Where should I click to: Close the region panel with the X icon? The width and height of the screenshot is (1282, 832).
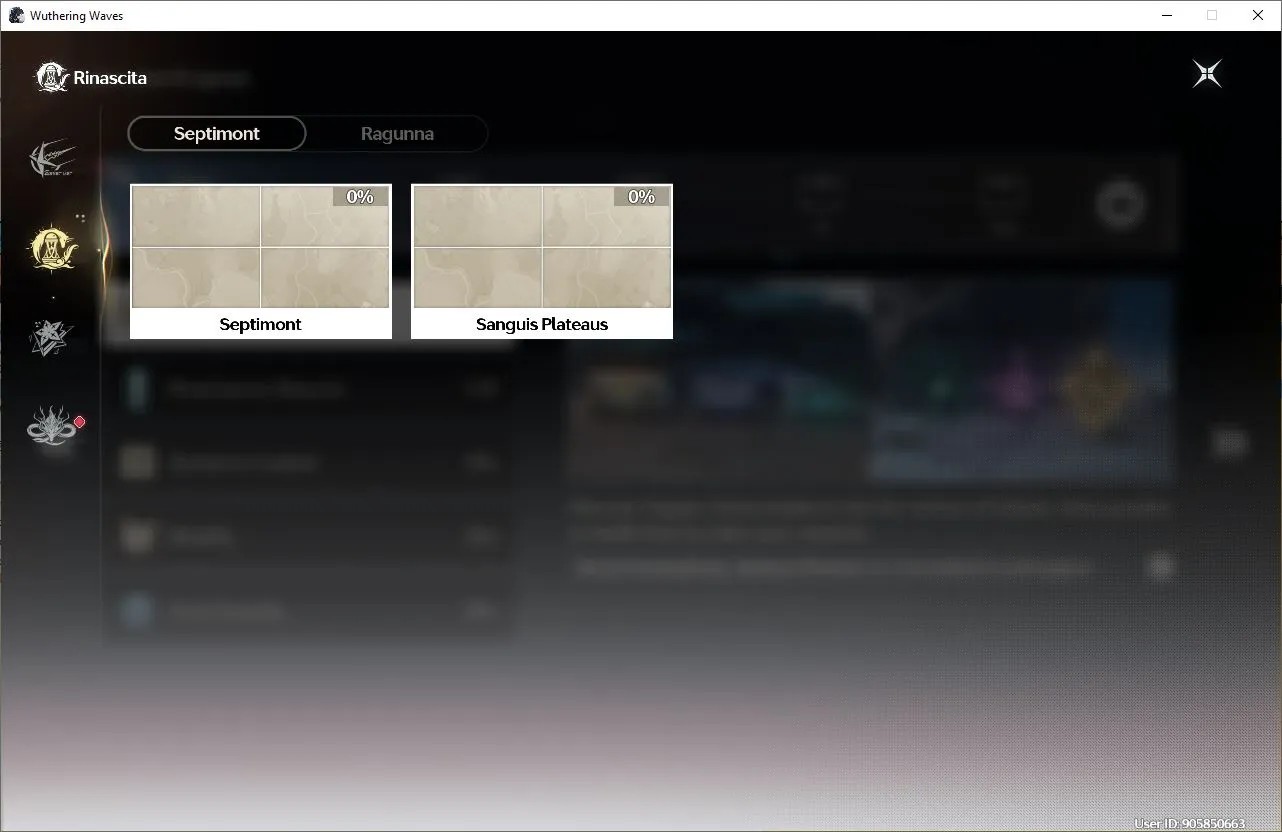tap(1207, 74)
